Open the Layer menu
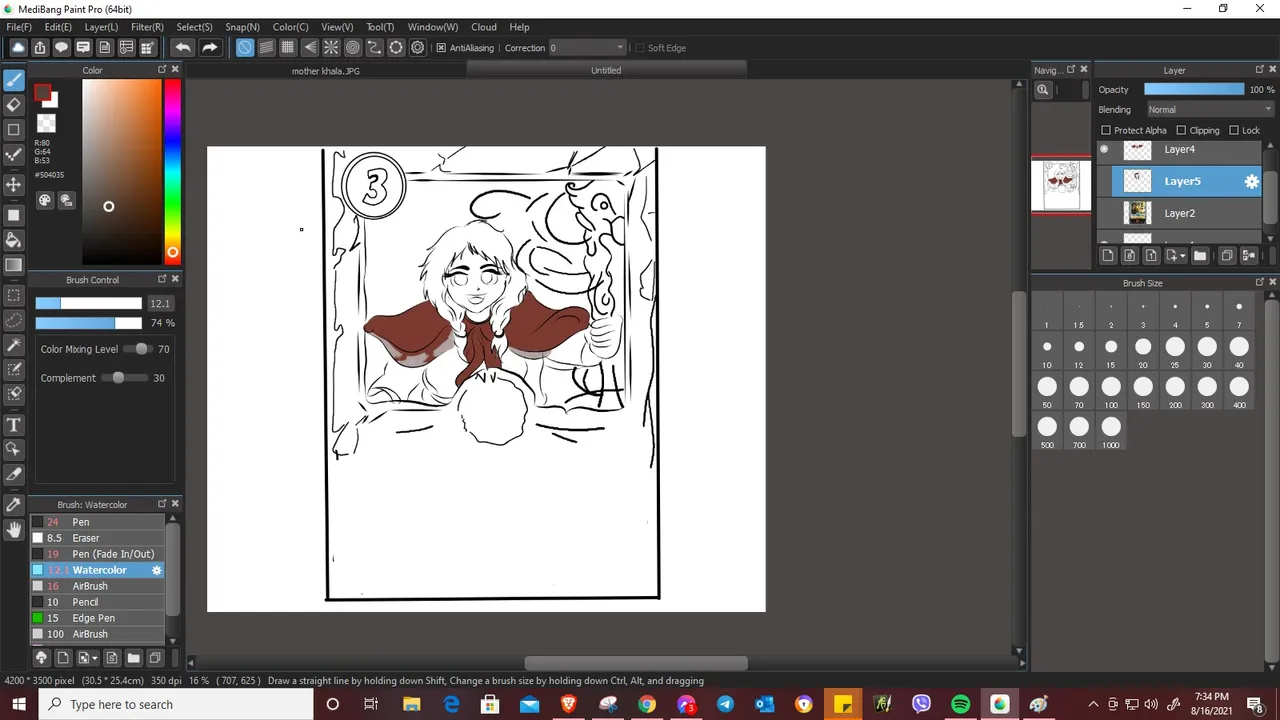Screen dimensions: 1280x720 click(101, 27)
